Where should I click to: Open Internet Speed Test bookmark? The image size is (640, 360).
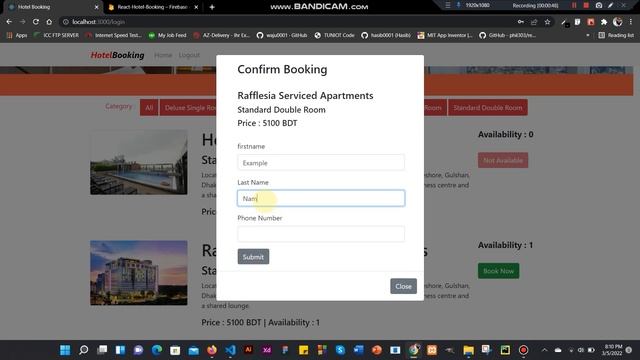(x=113, y=36)
